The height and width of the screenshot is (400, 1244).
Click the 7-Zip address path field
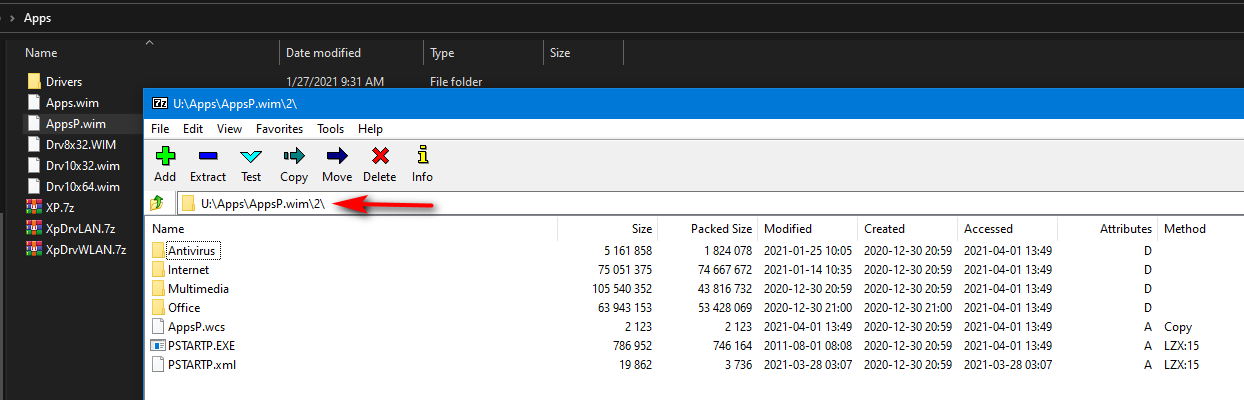708,203
